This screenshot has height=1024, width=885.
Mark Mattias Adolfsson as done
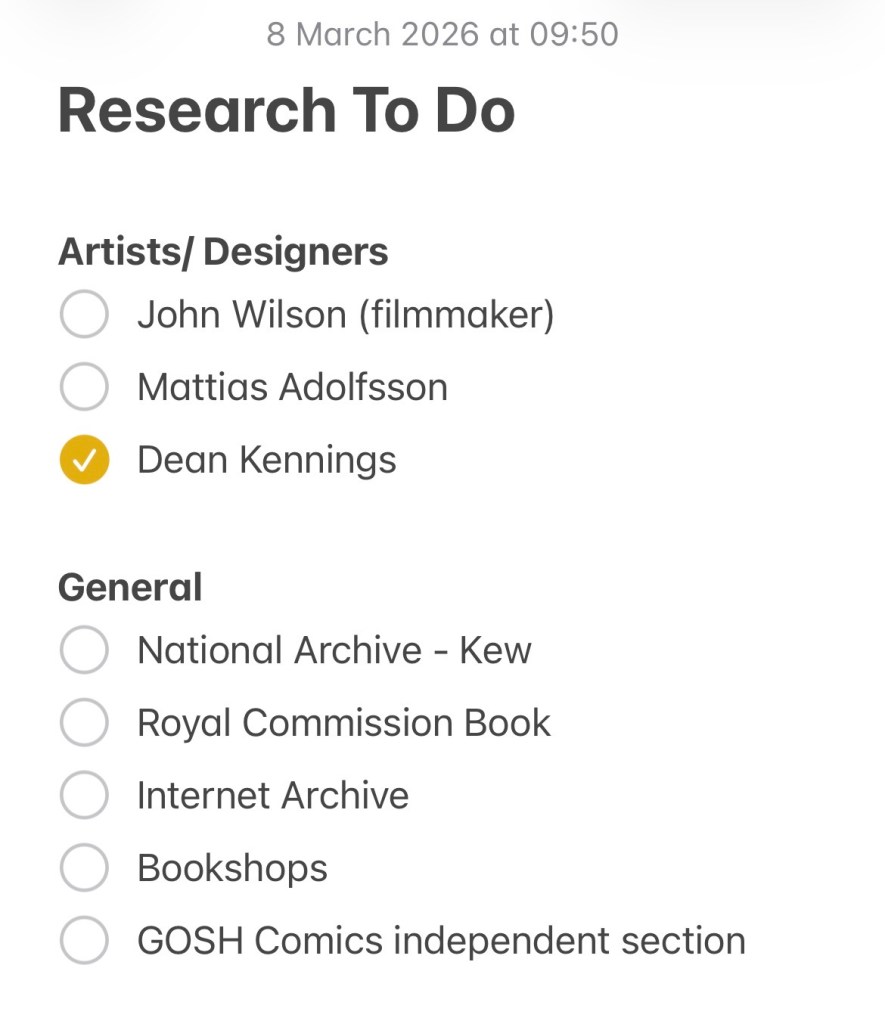(84, 387)
